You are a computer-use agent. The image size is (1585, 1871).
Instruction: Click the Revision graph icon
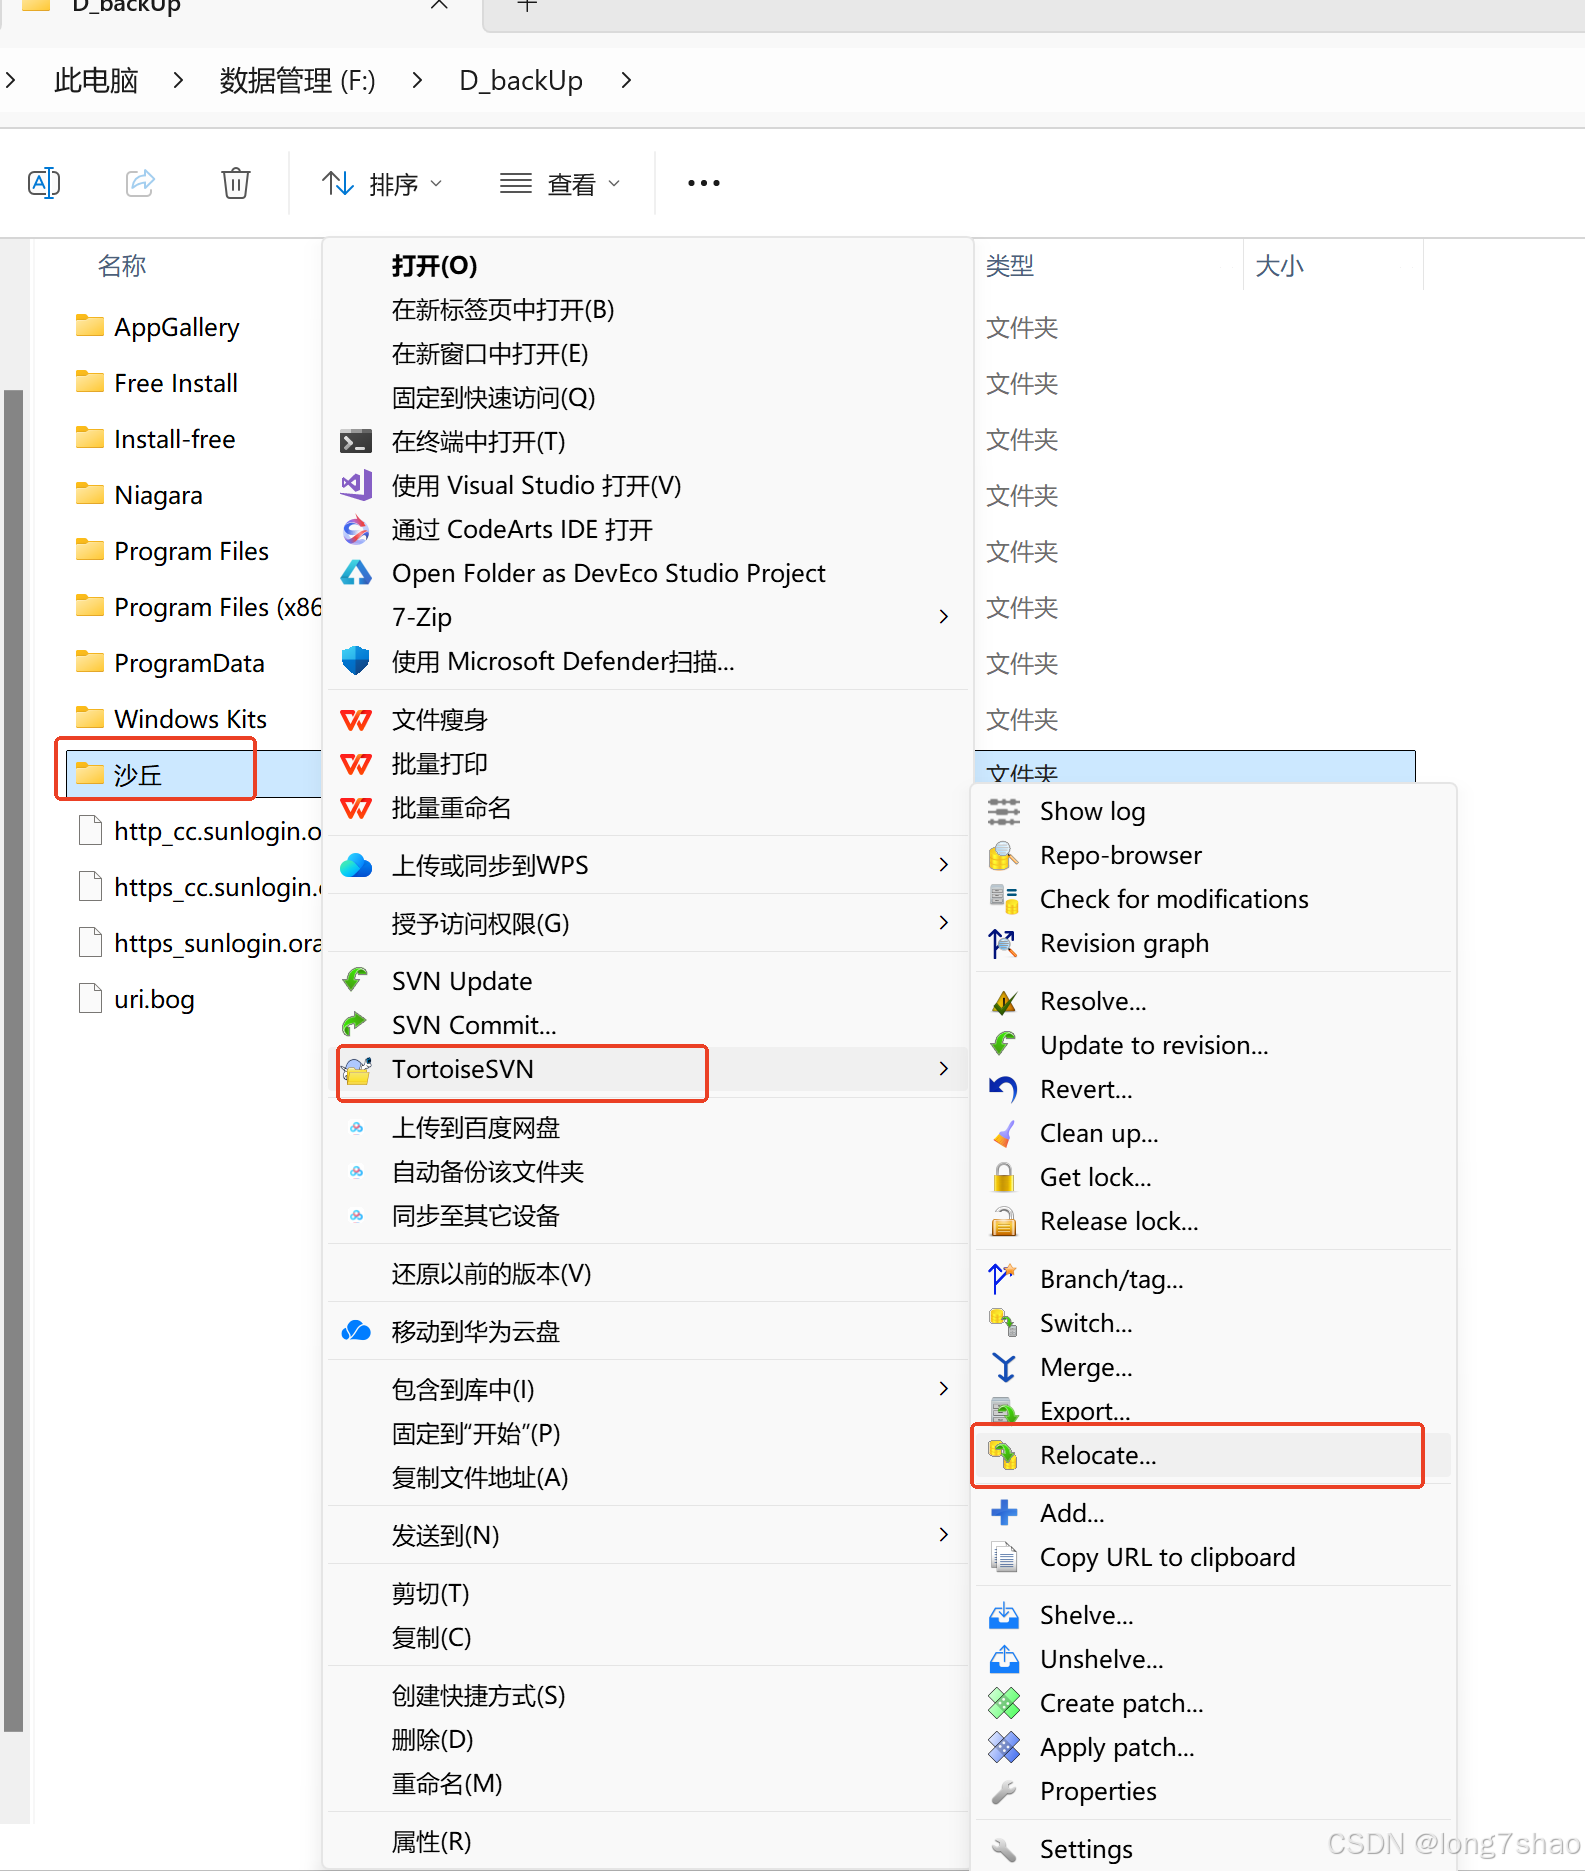pyautogui.click(x=1004, y=944)
